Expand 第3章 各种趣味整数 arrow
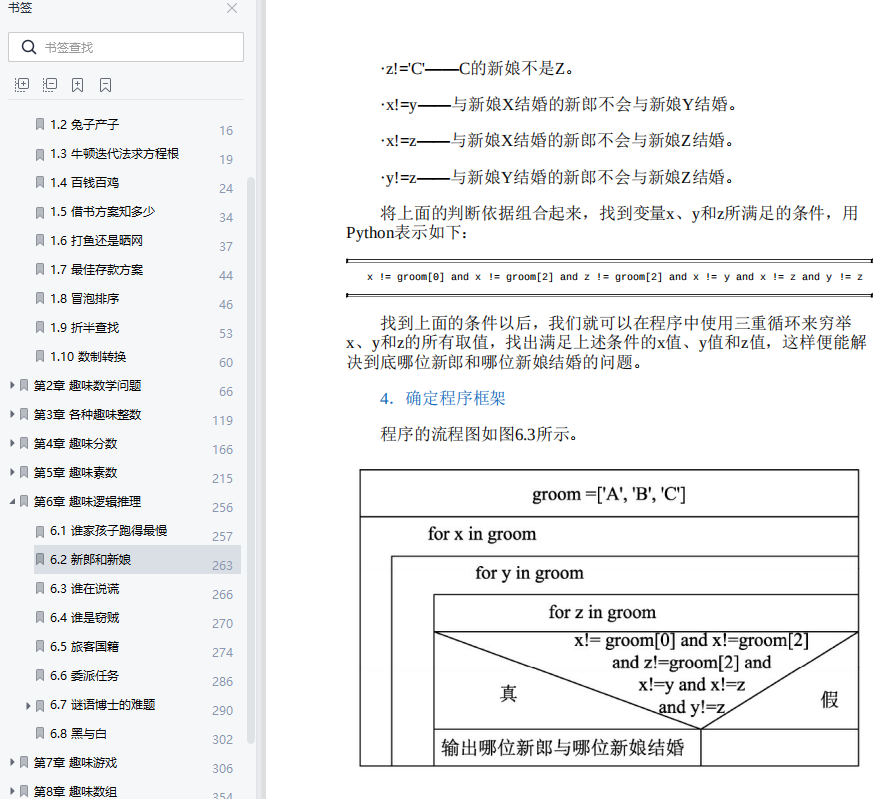 [12, 414]
